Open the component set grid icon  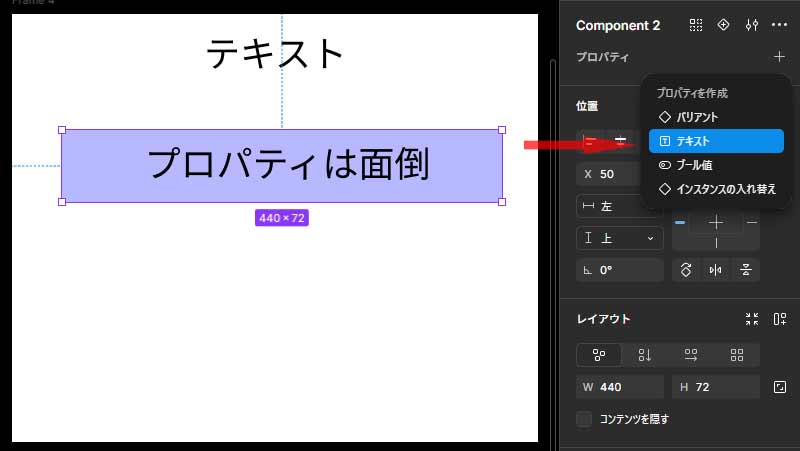(696, 25)
